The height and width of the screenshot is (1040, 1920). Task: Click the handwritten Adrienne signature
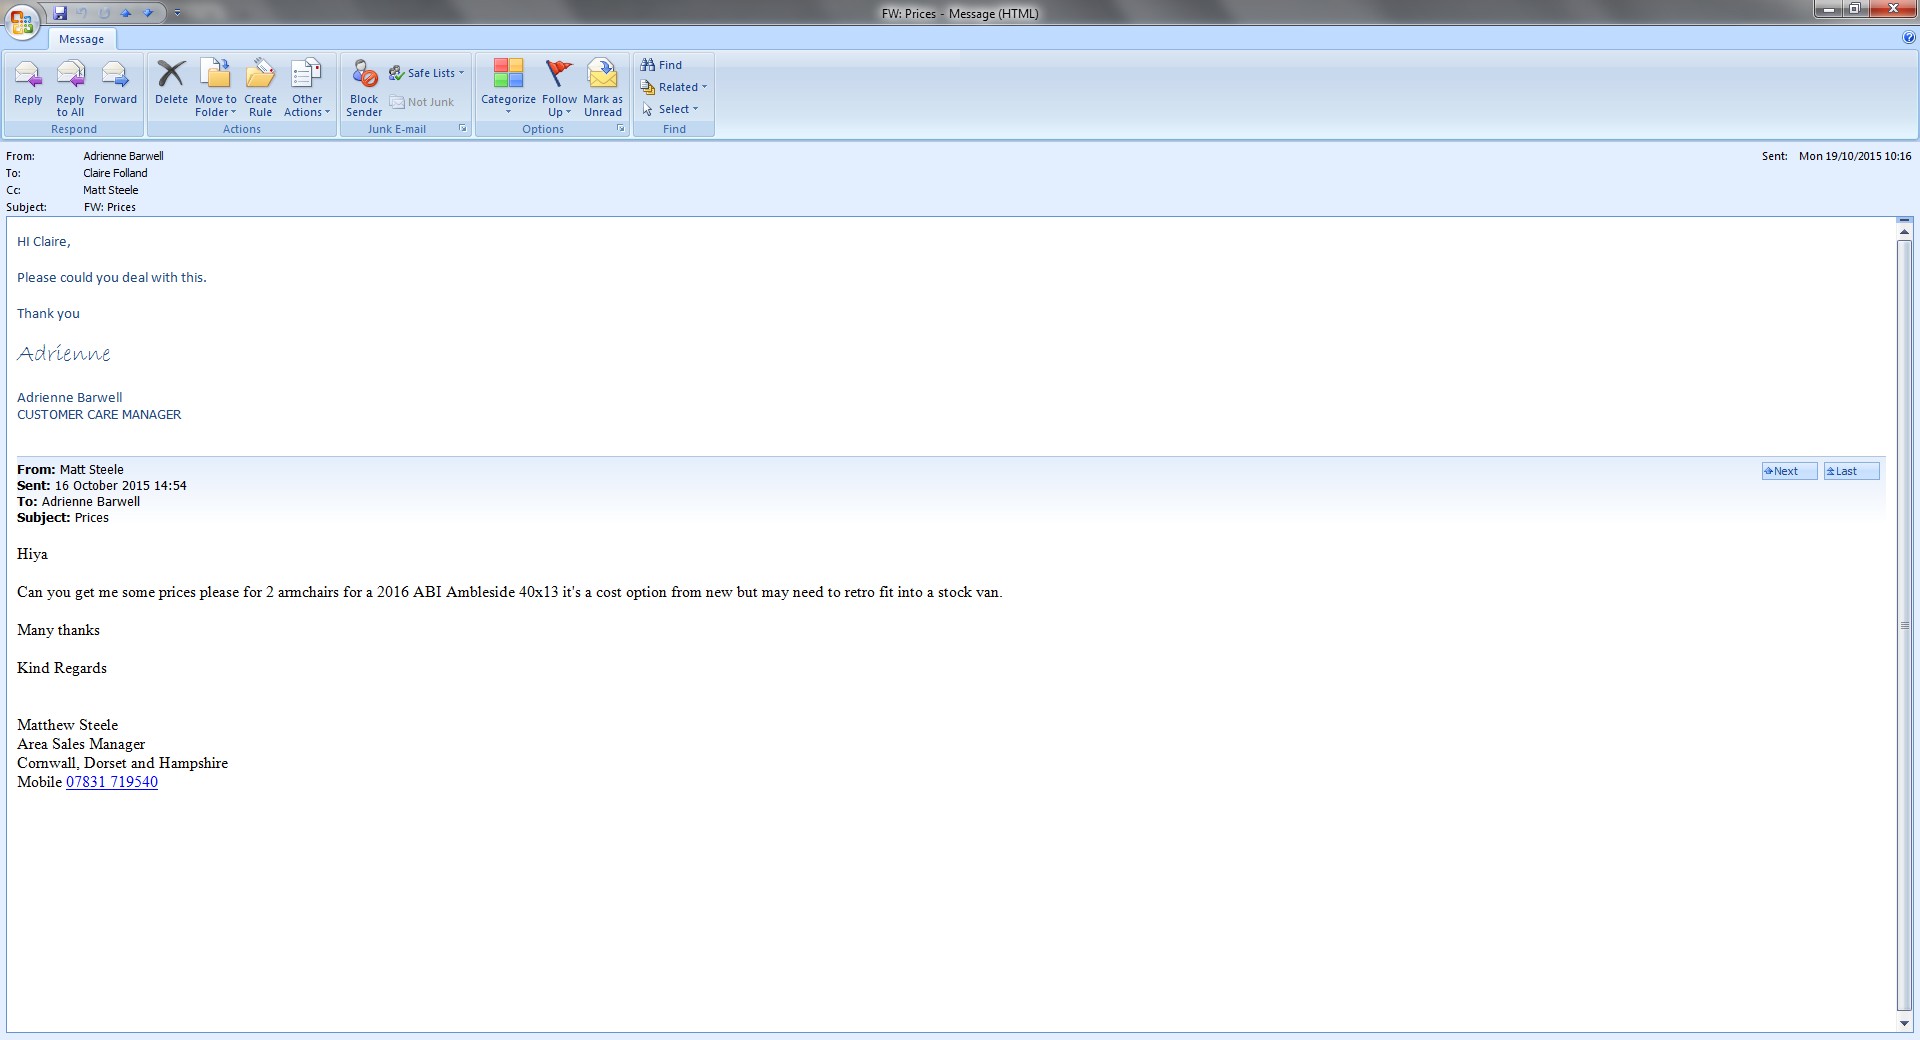pyautogui.click(x=64, y=353)
